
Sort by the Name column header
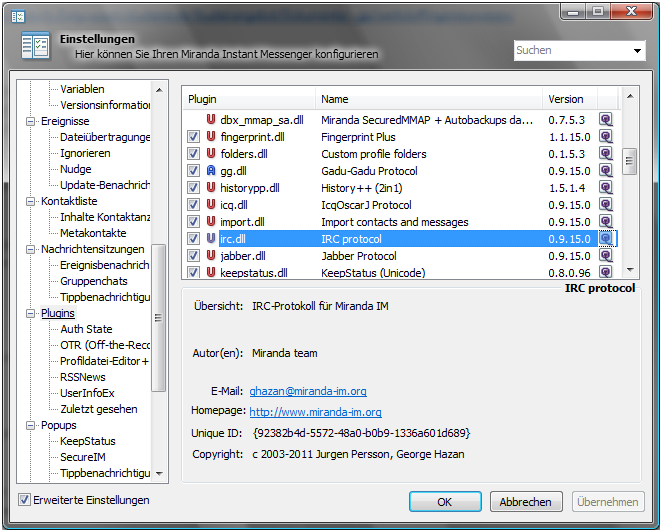tap(429, 99)
